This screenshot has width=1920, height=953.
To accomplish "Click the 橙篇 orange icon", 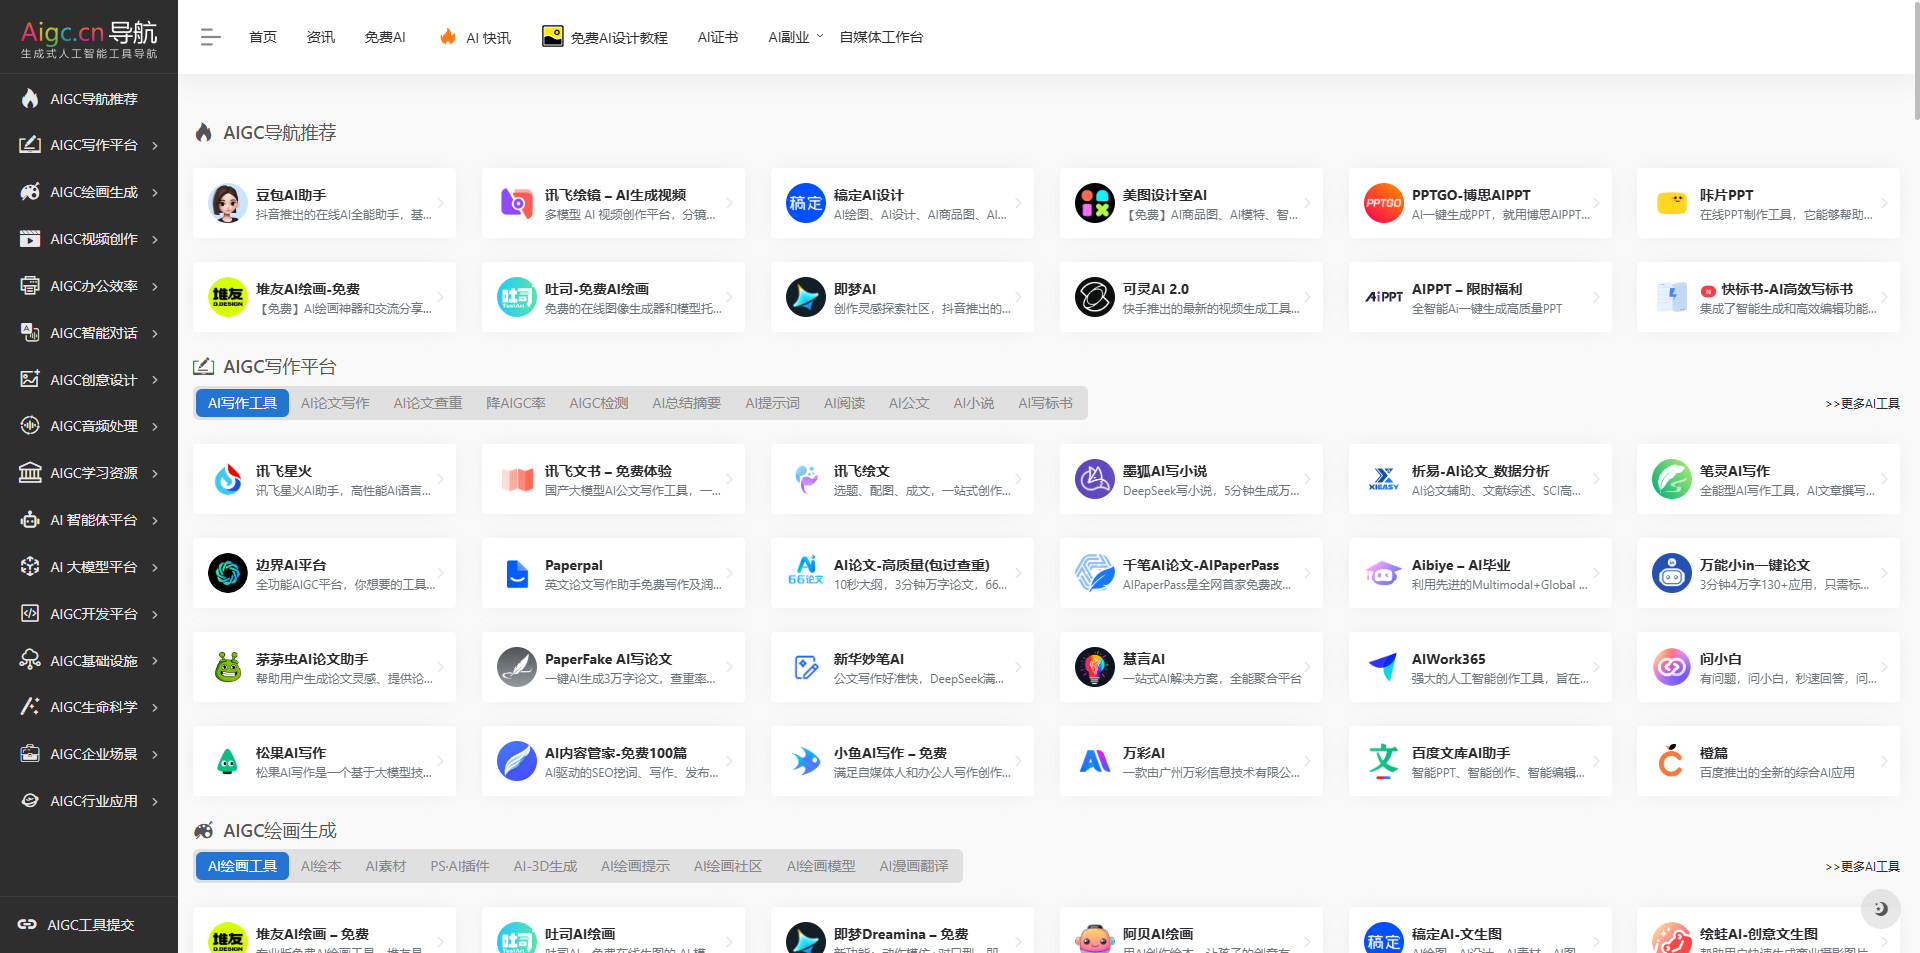I will [1672, 761].
